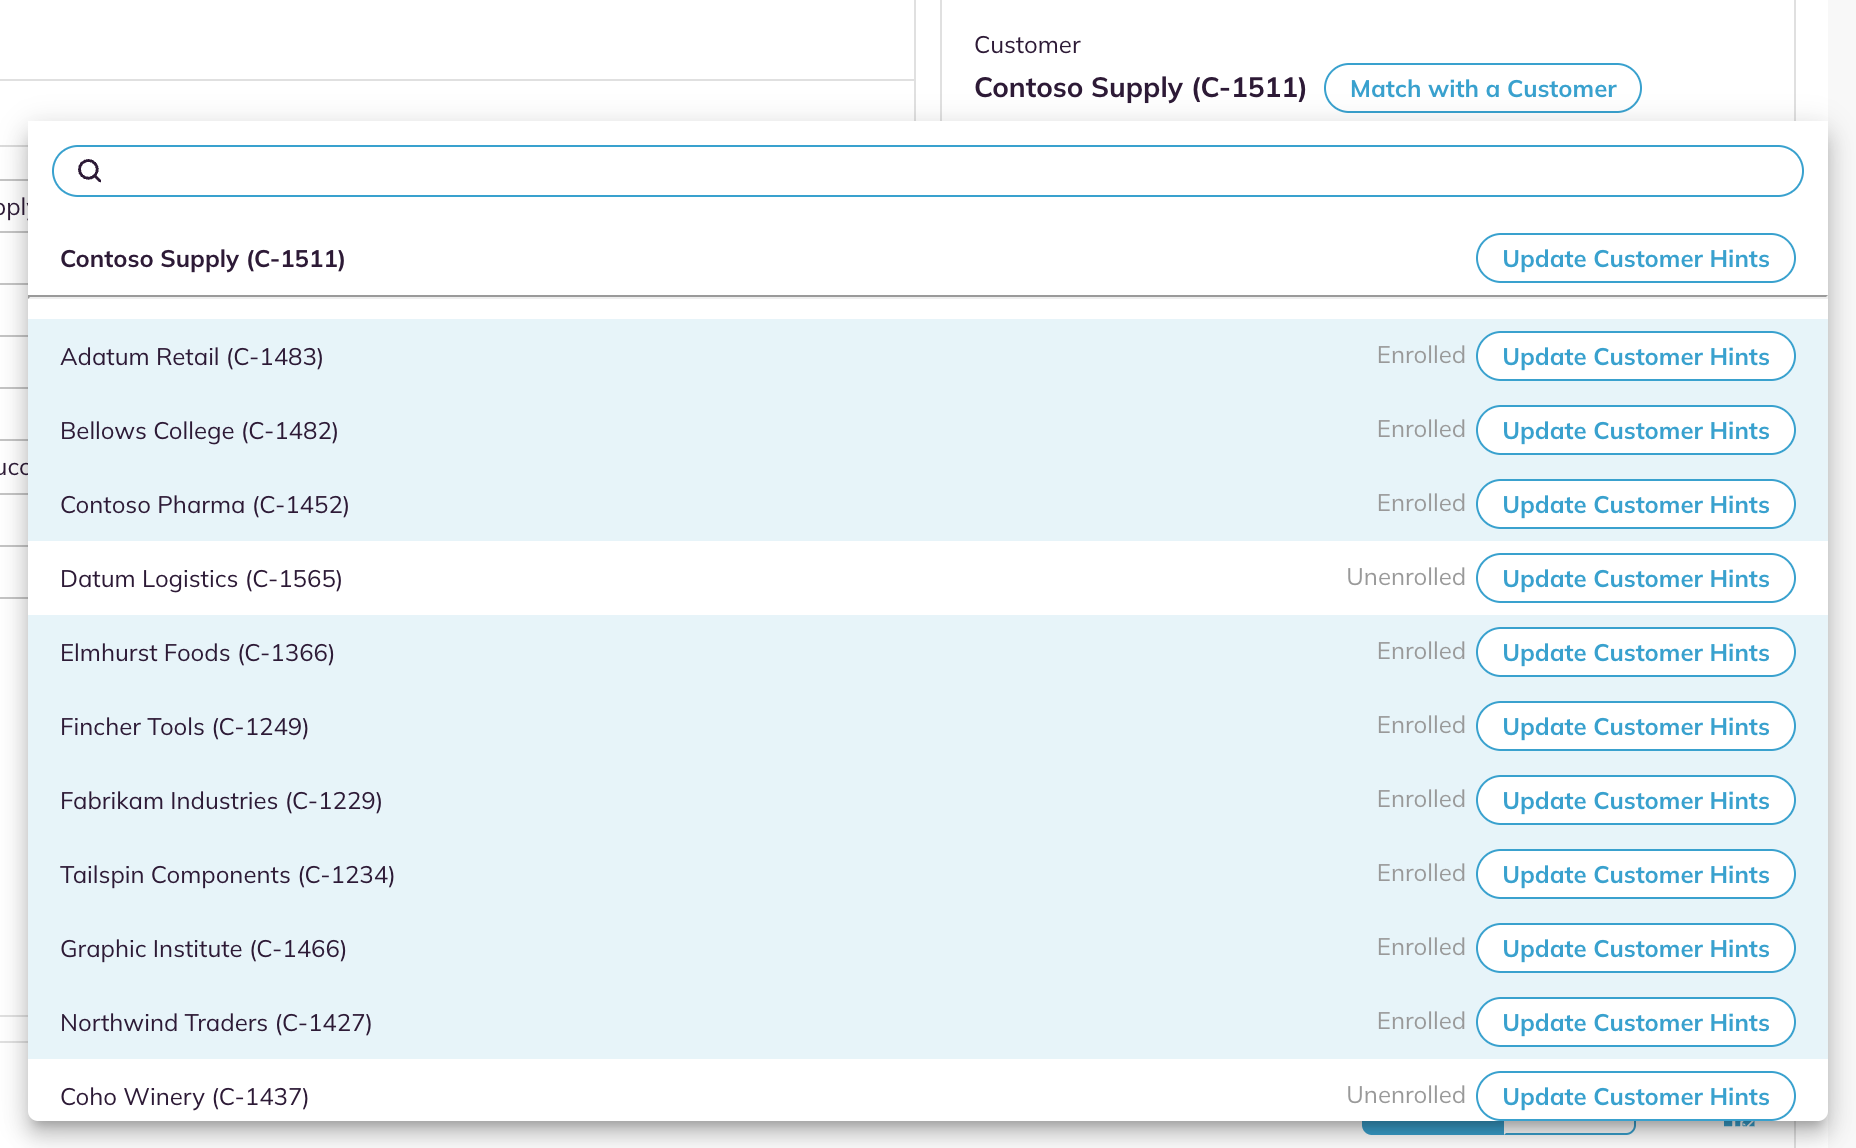The width and height of the screenshot is (1856, 1148).
Task: Choose Graphic Institute (C-1466) customer
Action: coord(927,948)
